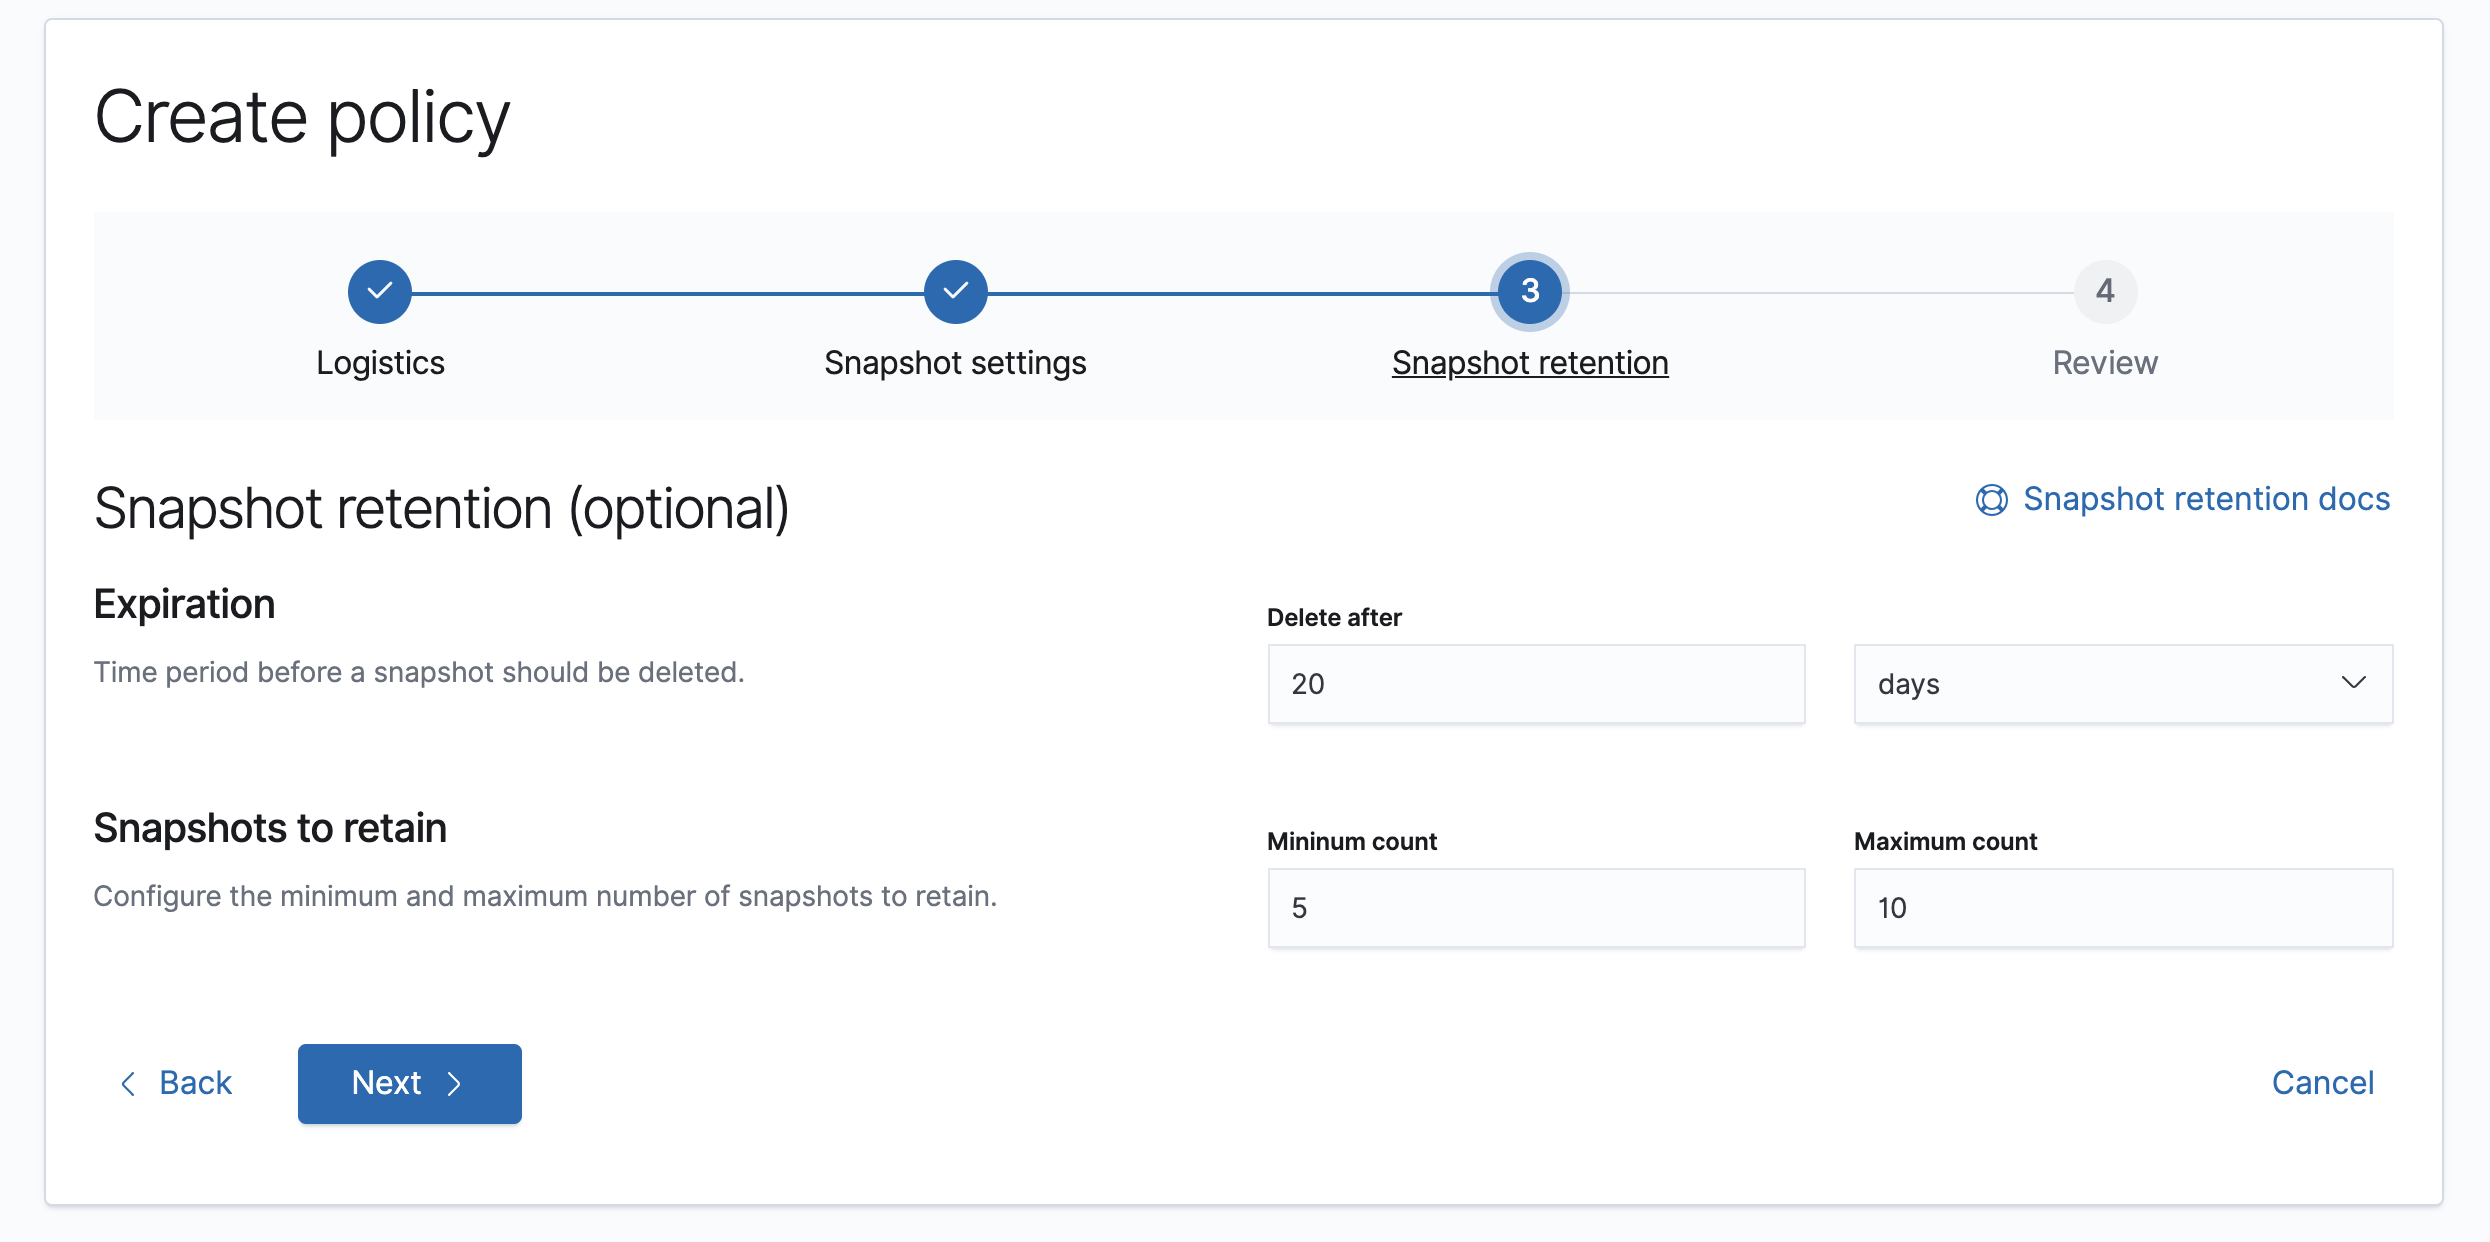This screenshot has height=1242, width=2490.
Task: Jump to the Snapshot settings step label
Action: pyautogui.click(x=955, y=363)
